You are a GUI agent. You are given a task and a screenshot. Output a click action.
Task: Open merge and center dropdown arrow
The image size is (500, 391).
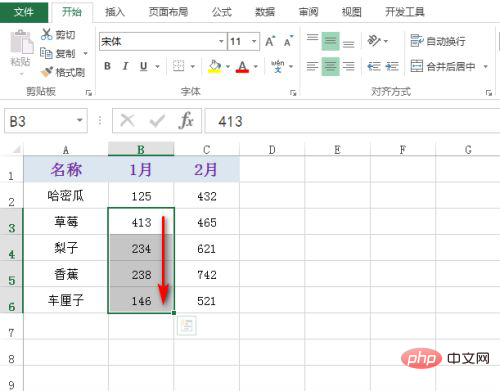(486, 67)
